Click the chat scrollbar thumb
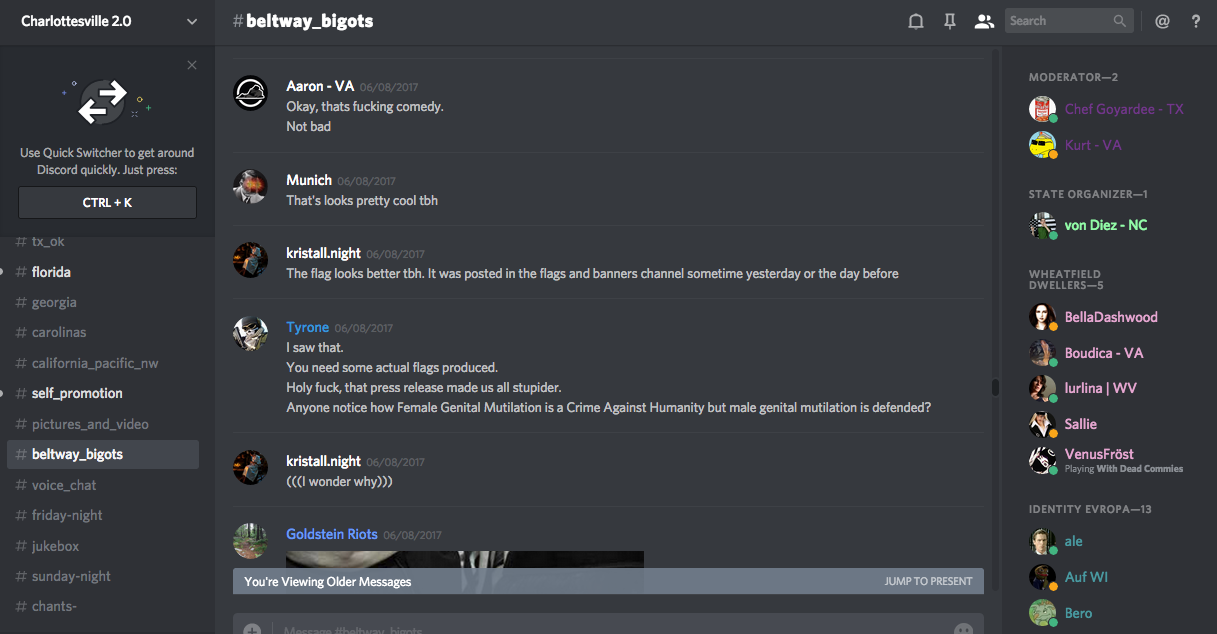1217x634 pixels. 995,387
